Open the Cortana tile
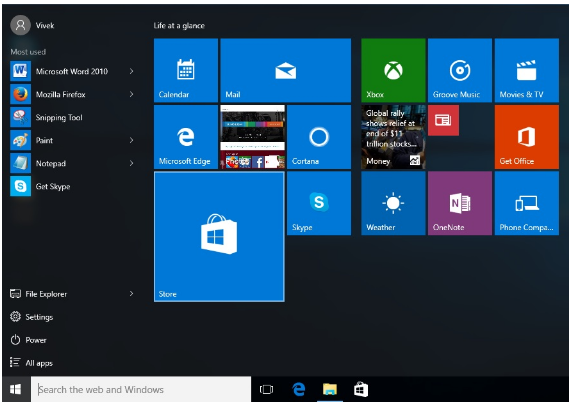The height and width of the screenshot is (405, 574). (319, 137)
